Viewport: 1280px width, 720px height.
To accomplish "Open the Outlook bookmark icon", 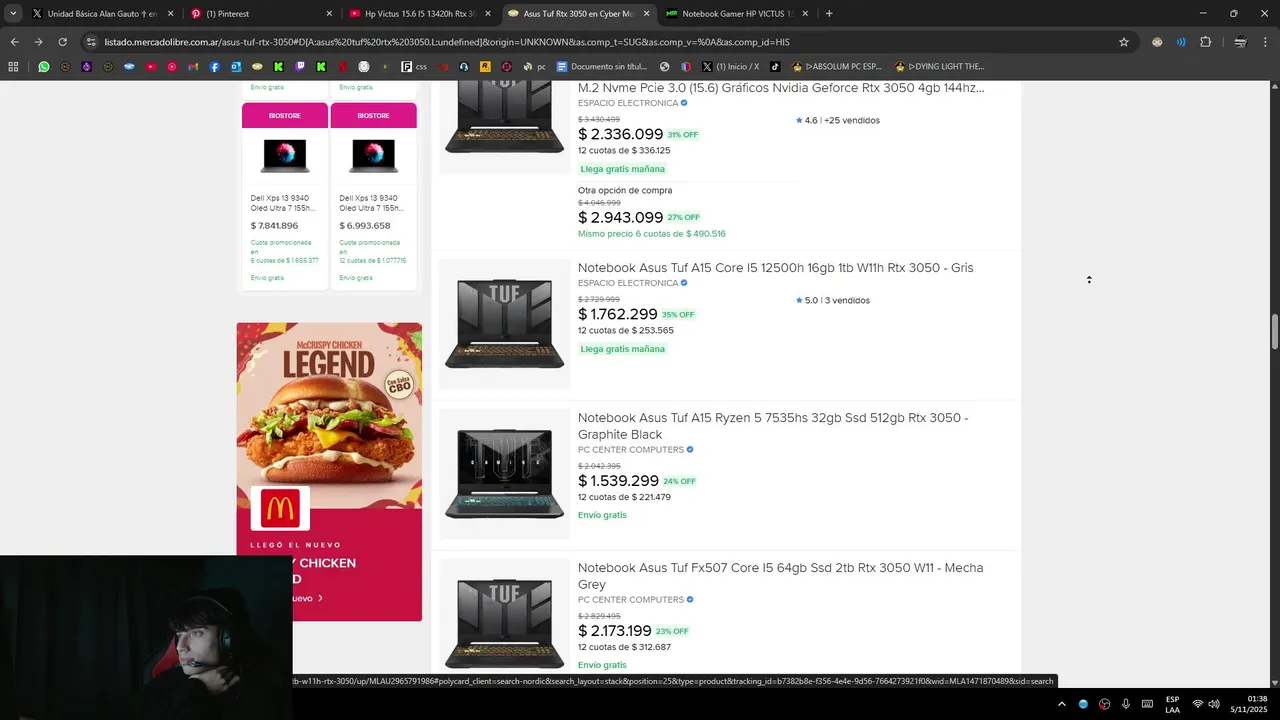I will [236, 67].
